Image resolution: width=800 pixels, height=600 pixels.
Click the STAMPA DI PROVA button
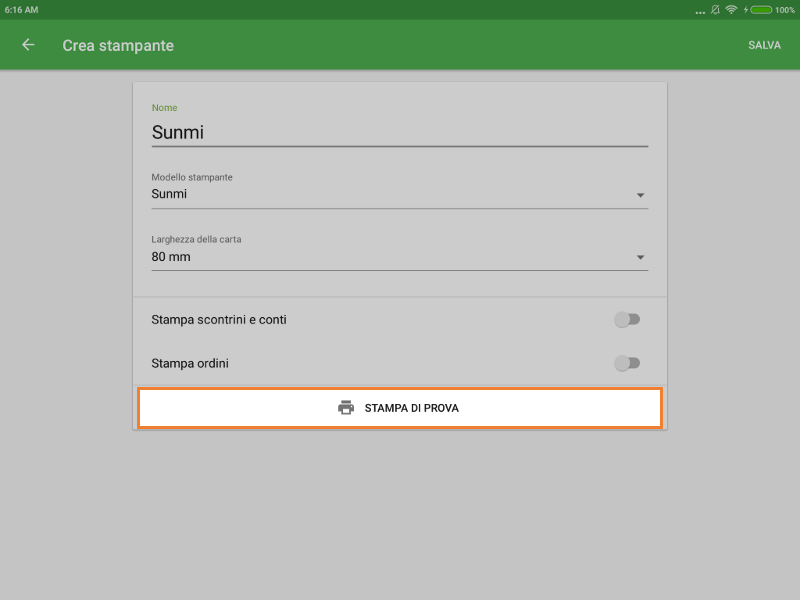tap(399, 408)
